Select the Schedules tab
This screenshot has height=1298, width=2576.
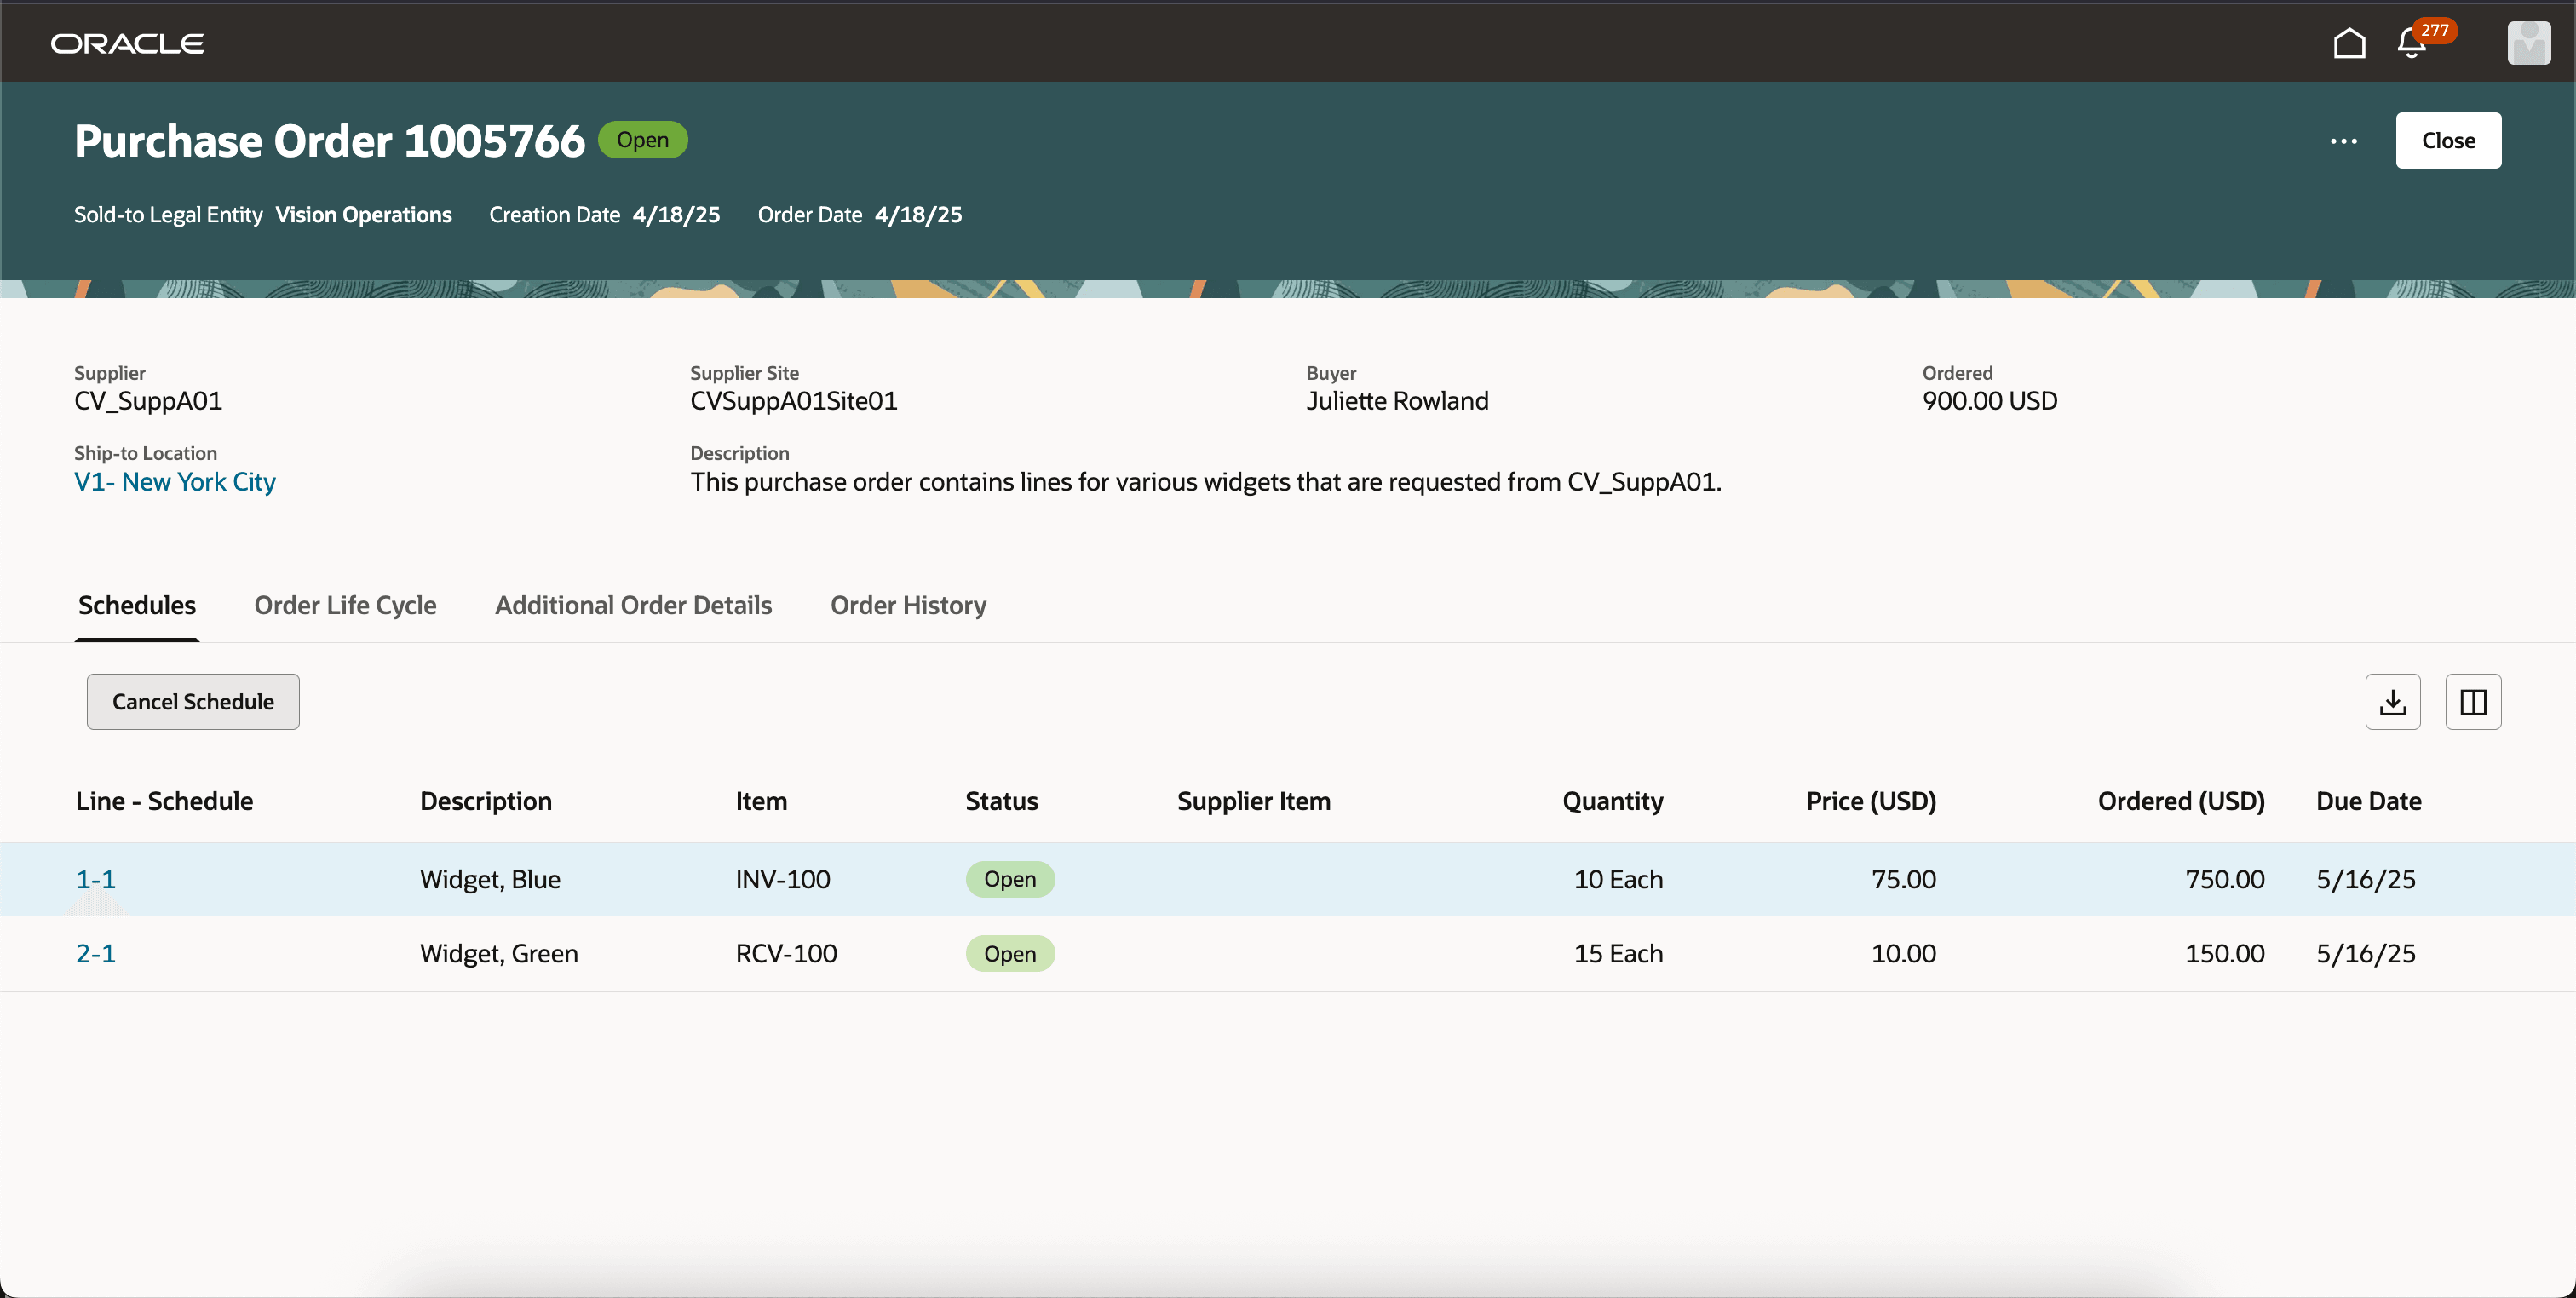[x=137, y=605]
